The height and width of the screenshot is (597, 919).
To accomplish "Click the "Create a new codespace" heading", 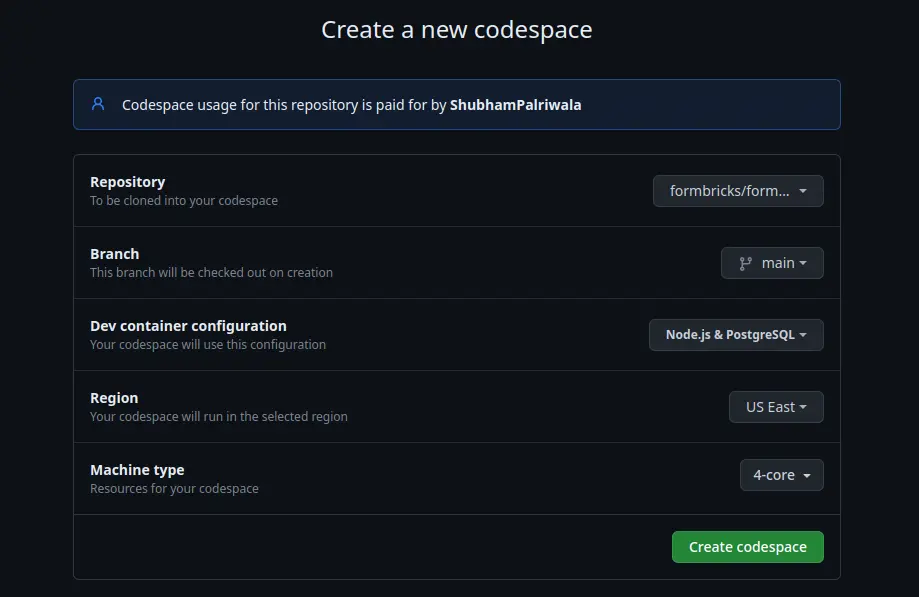I will pyautogui.click(x=457, y=30).
